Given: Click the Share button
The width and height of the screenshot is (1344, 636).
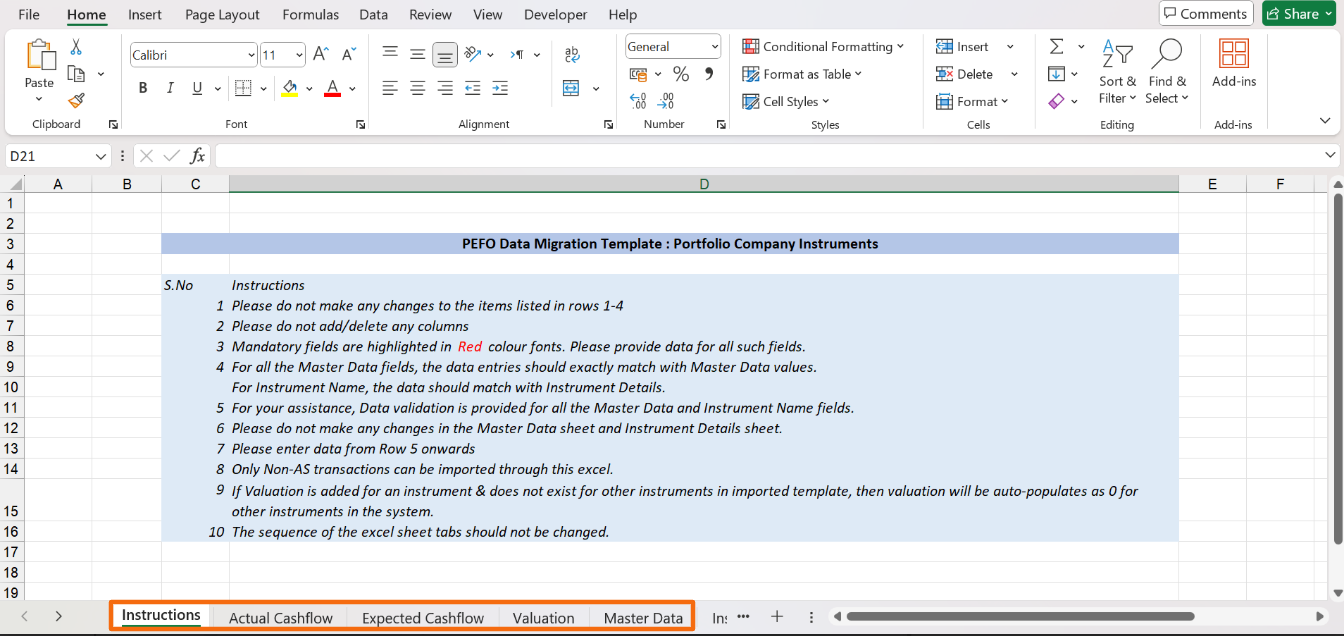Looking at the screenshot, I should [1299, 14].
